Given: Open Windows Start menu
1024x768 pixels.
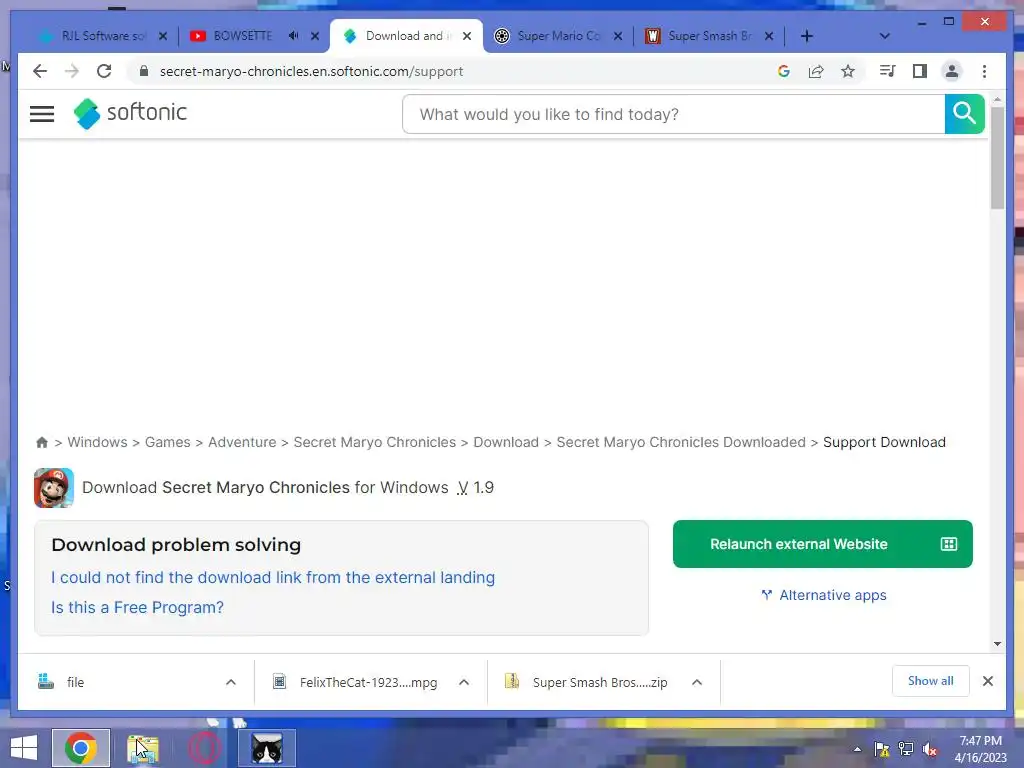Looking at the screenshot, I should [x=24, y=748].
